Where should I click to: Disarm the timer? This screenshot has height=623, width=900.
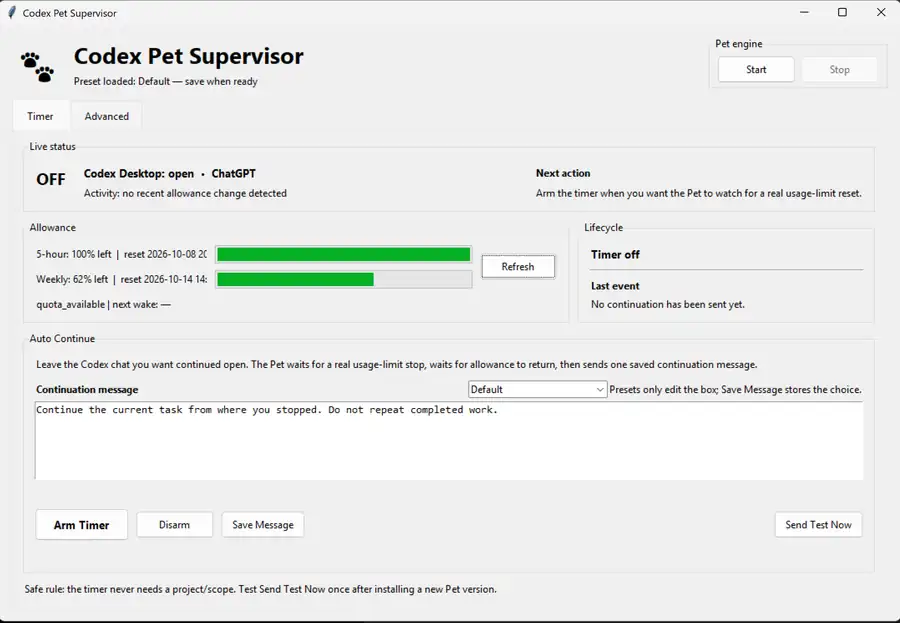coord(174,525)
